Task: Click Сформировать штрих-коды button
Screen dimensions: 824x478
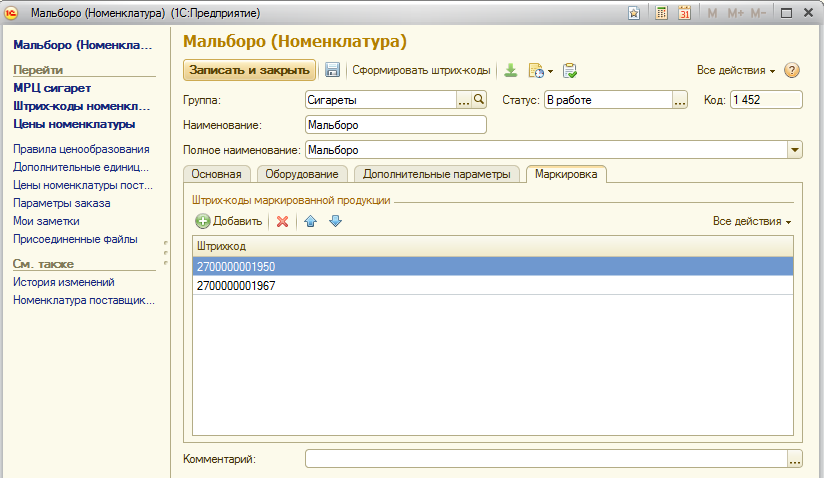Action: tap(421, 70)
